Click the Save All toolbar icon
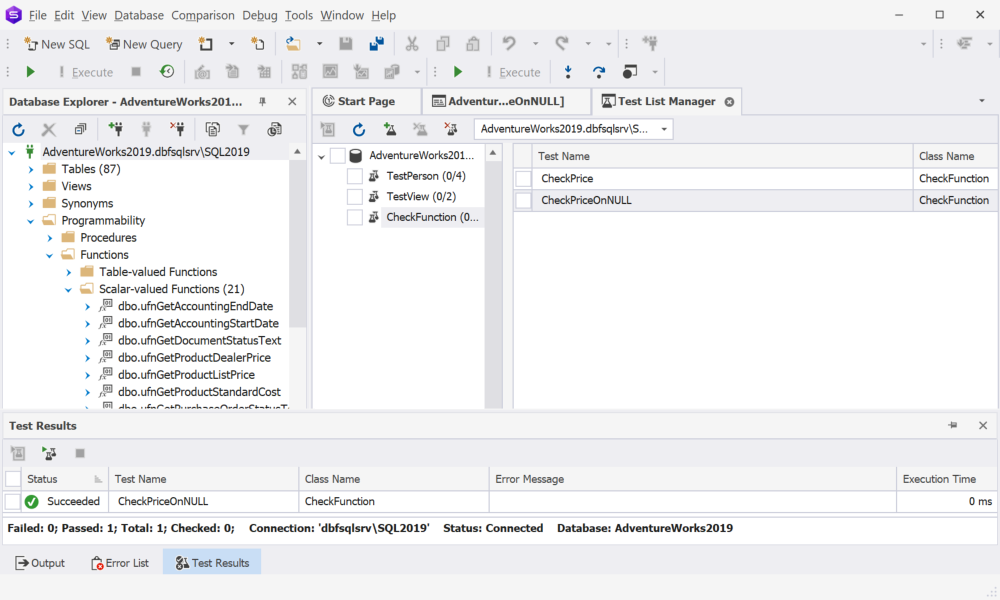 377,43
